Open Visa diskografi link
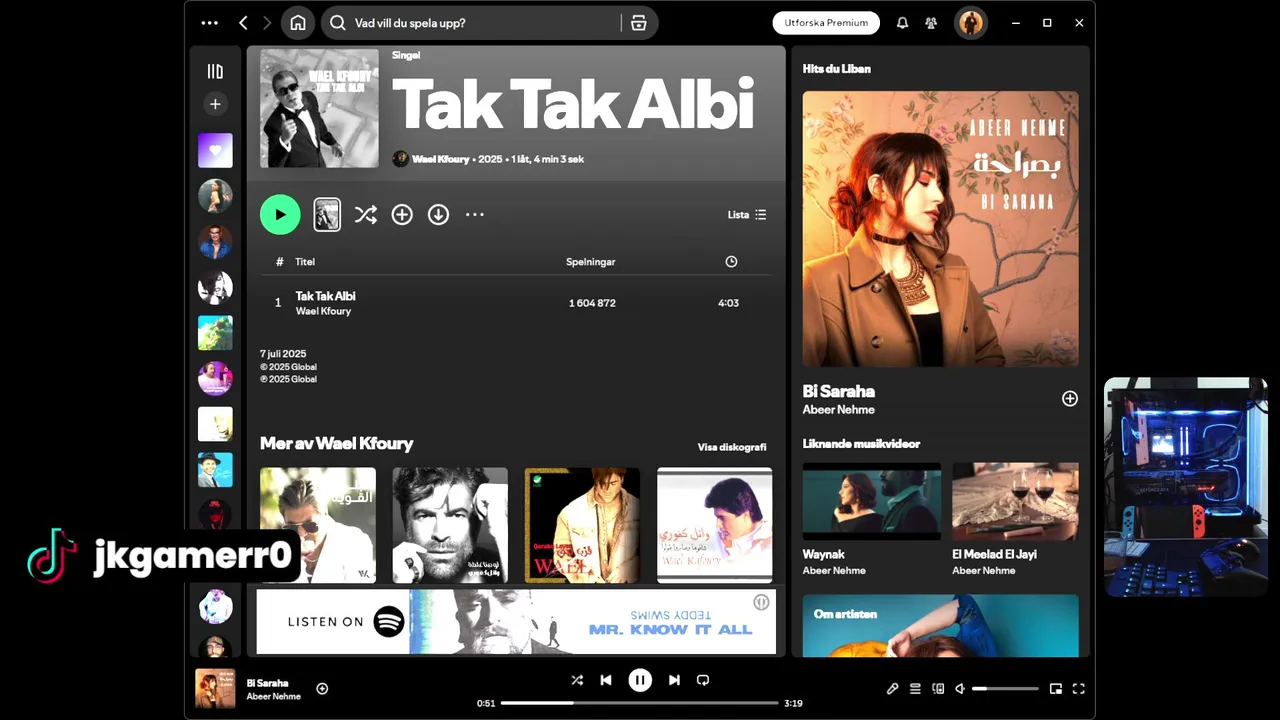Screen dimensions: 1280x720 click(732, 447)
